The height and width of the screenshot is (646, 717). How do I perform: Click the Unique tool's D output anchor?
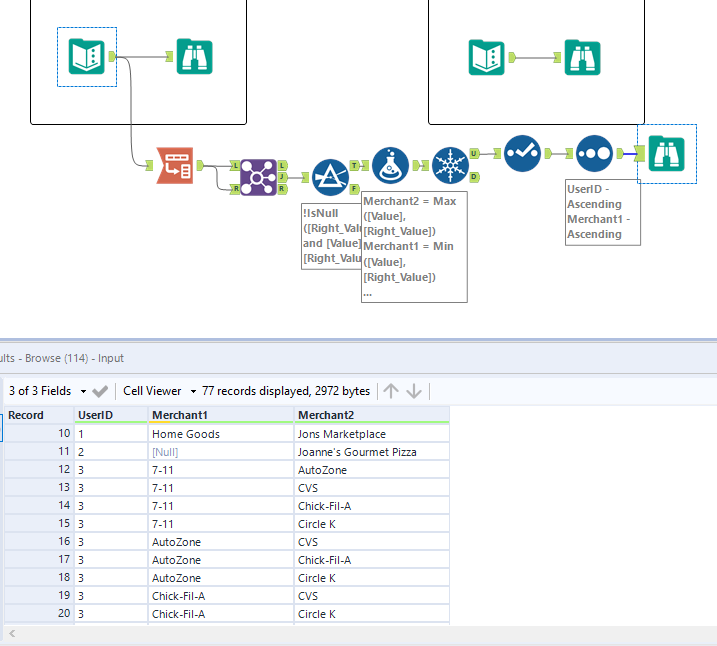[x=474, y=176]
